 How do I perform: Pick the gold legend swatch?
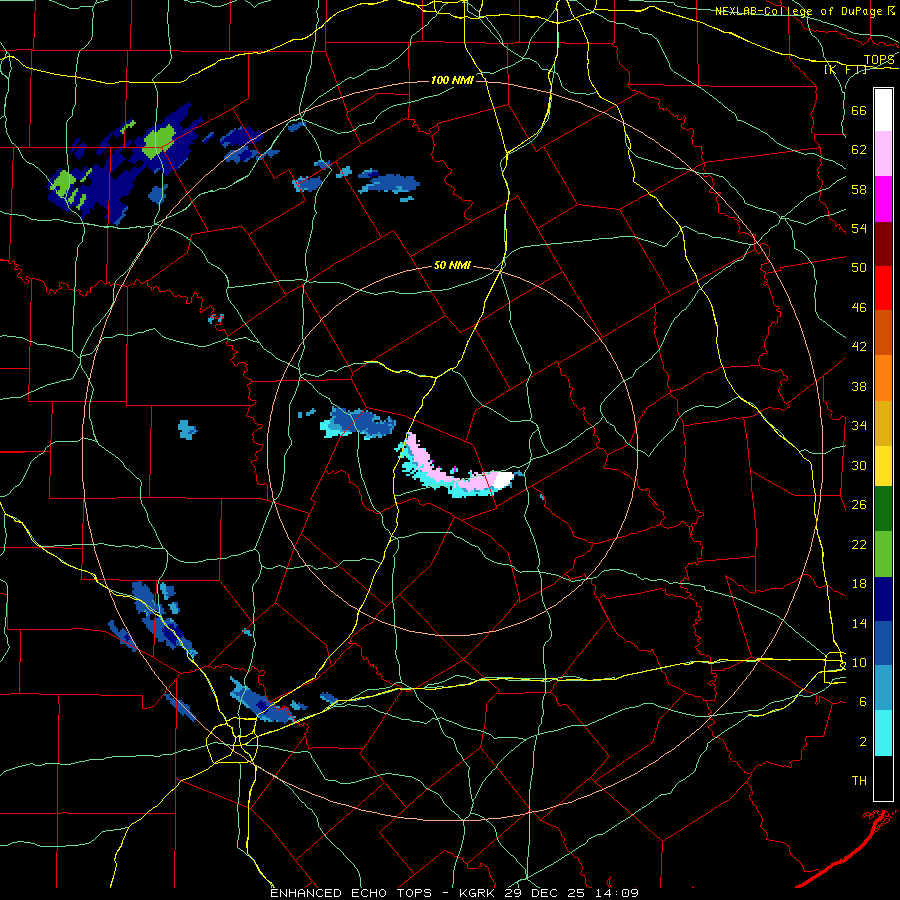tap(883, 423)
